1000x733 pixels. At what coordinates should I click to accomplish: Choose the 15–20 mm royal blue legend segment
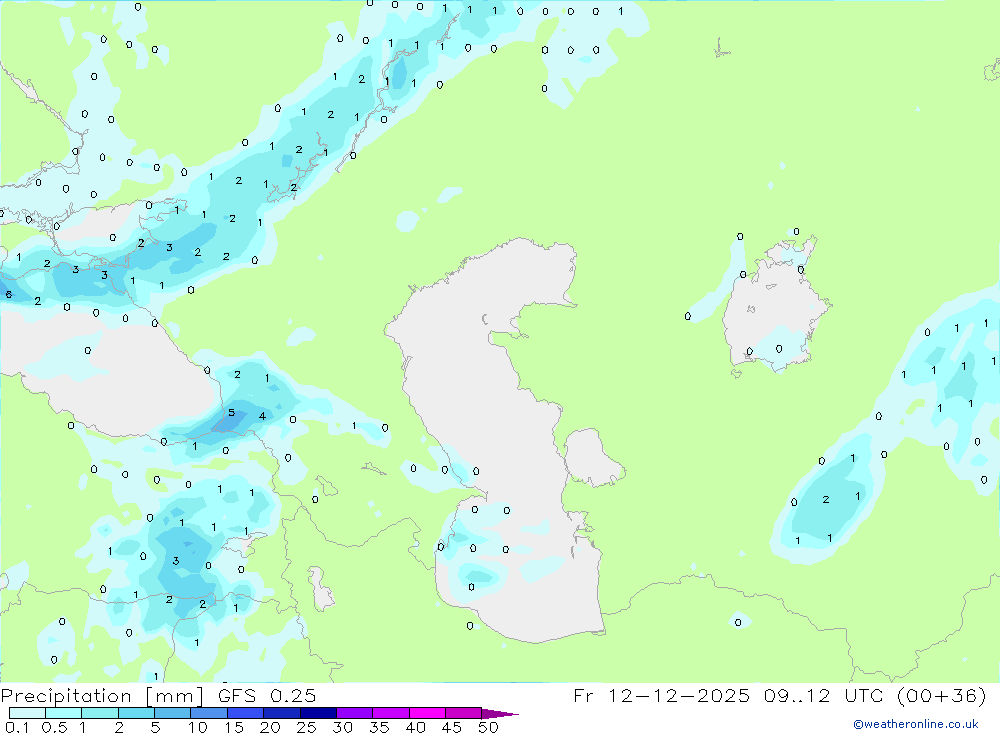click(x=245, y=713)
